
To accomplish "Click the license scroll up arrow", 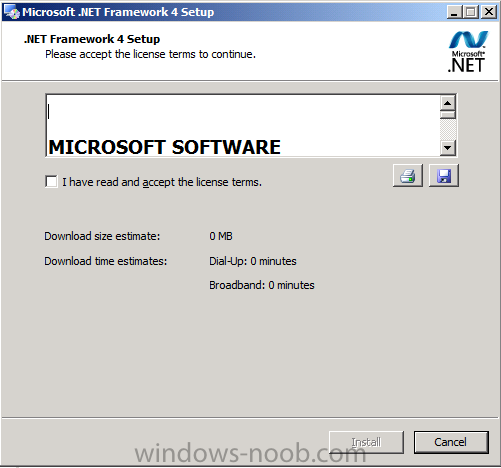I will [448, 103].
